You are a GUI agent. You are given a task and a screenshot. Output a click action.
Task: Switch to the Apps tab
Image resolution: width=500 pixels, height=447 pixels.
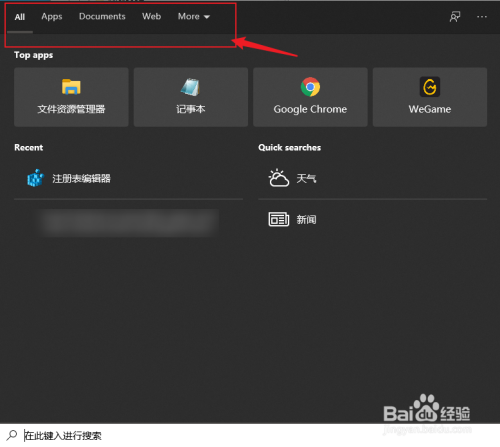pos(52,17)
